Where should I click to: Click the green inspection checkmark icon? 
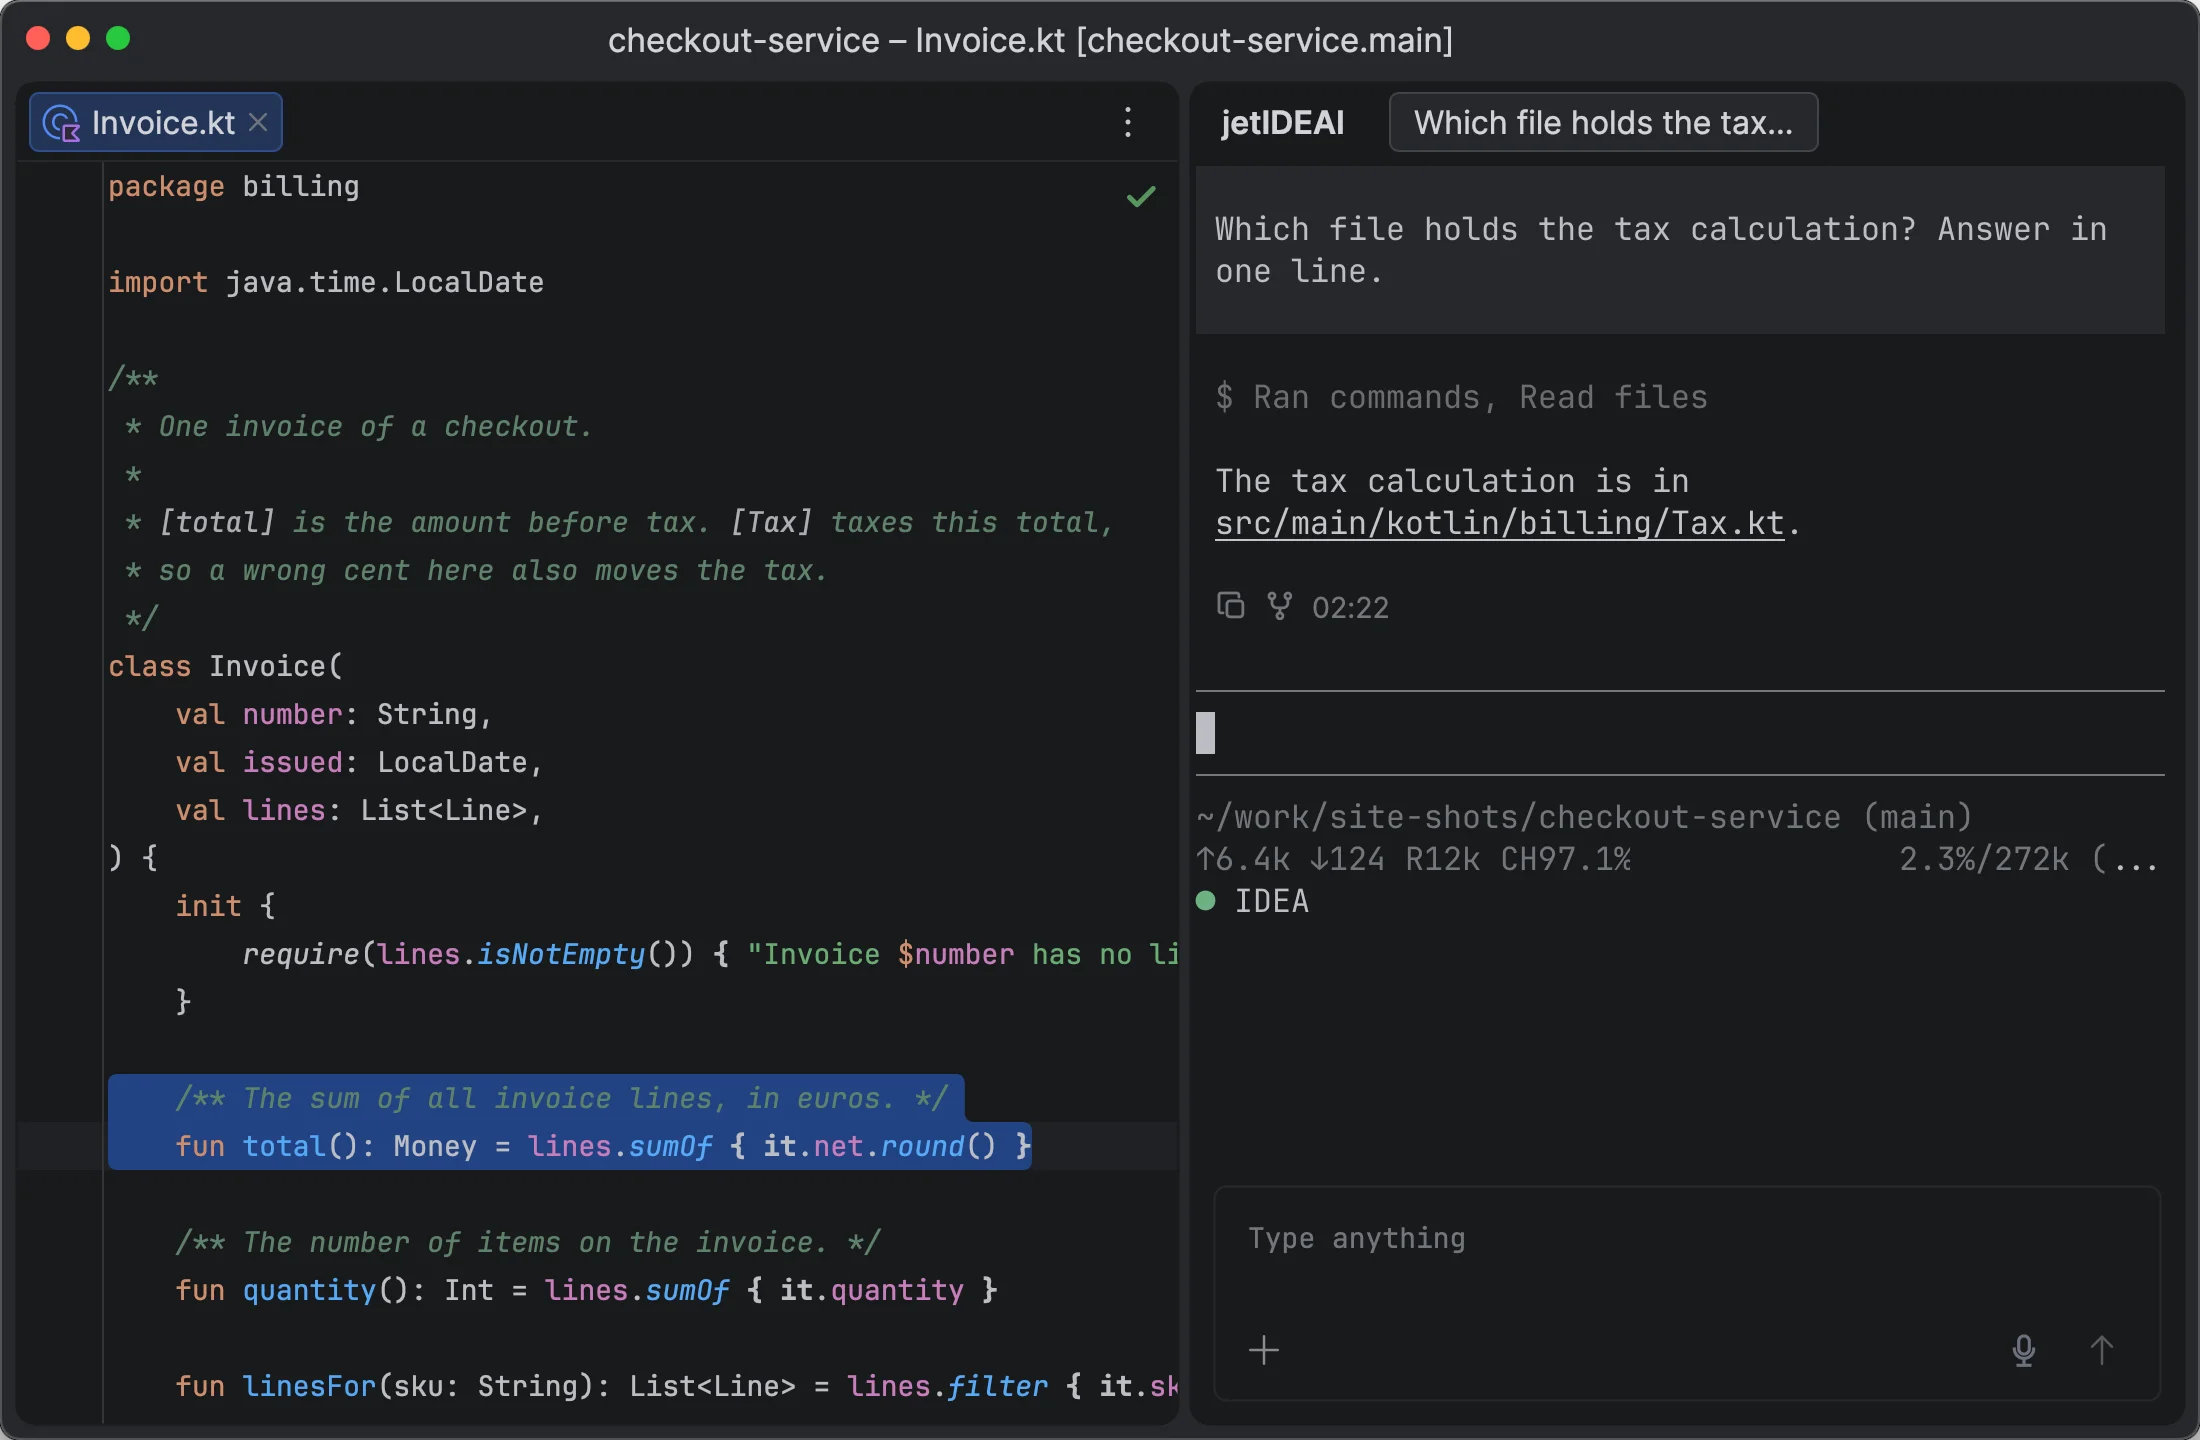[x=1141, y=196]
